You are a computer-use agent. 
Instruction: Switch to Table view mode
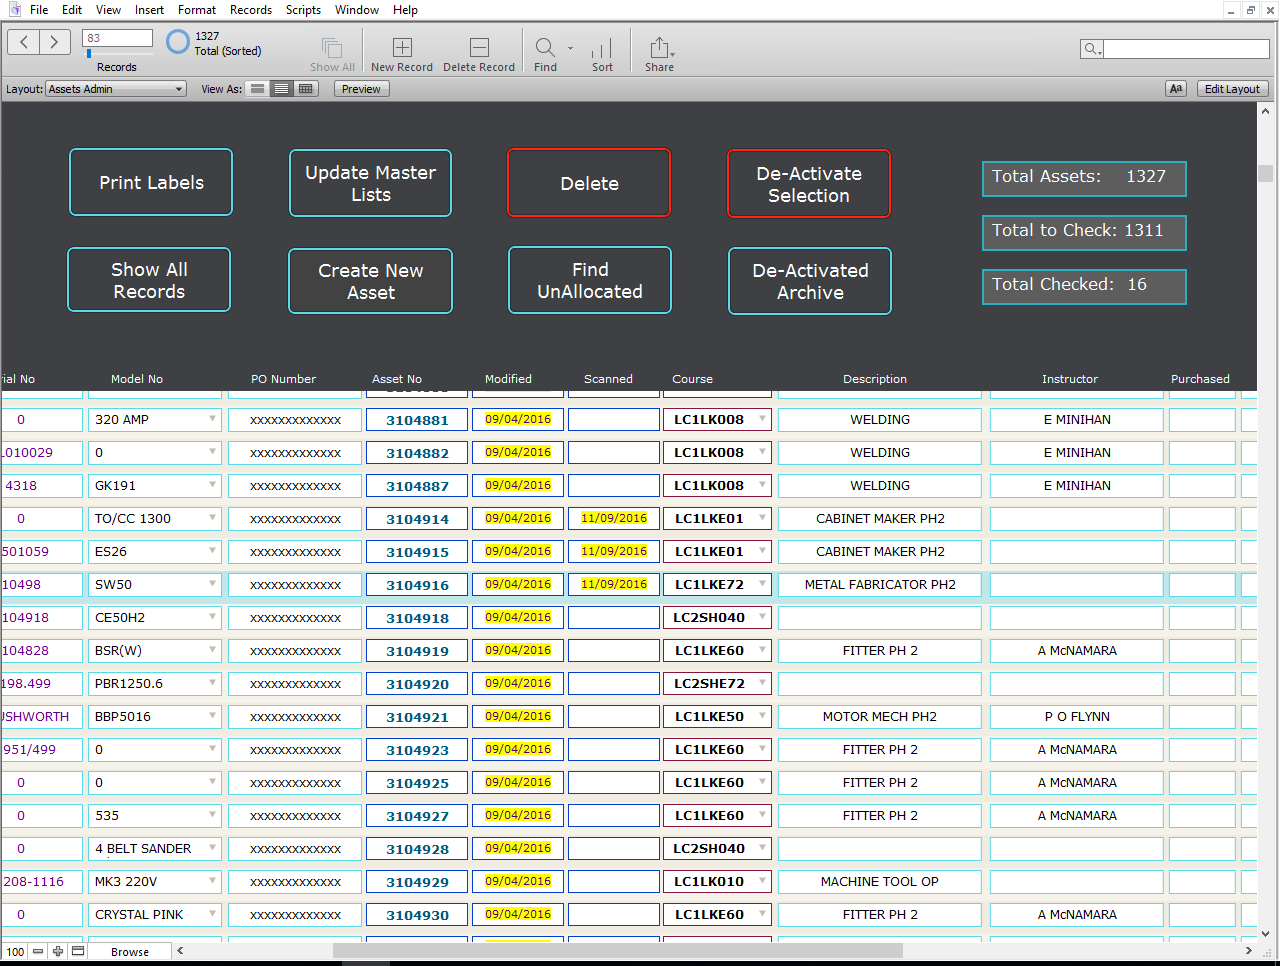(306, 89)
